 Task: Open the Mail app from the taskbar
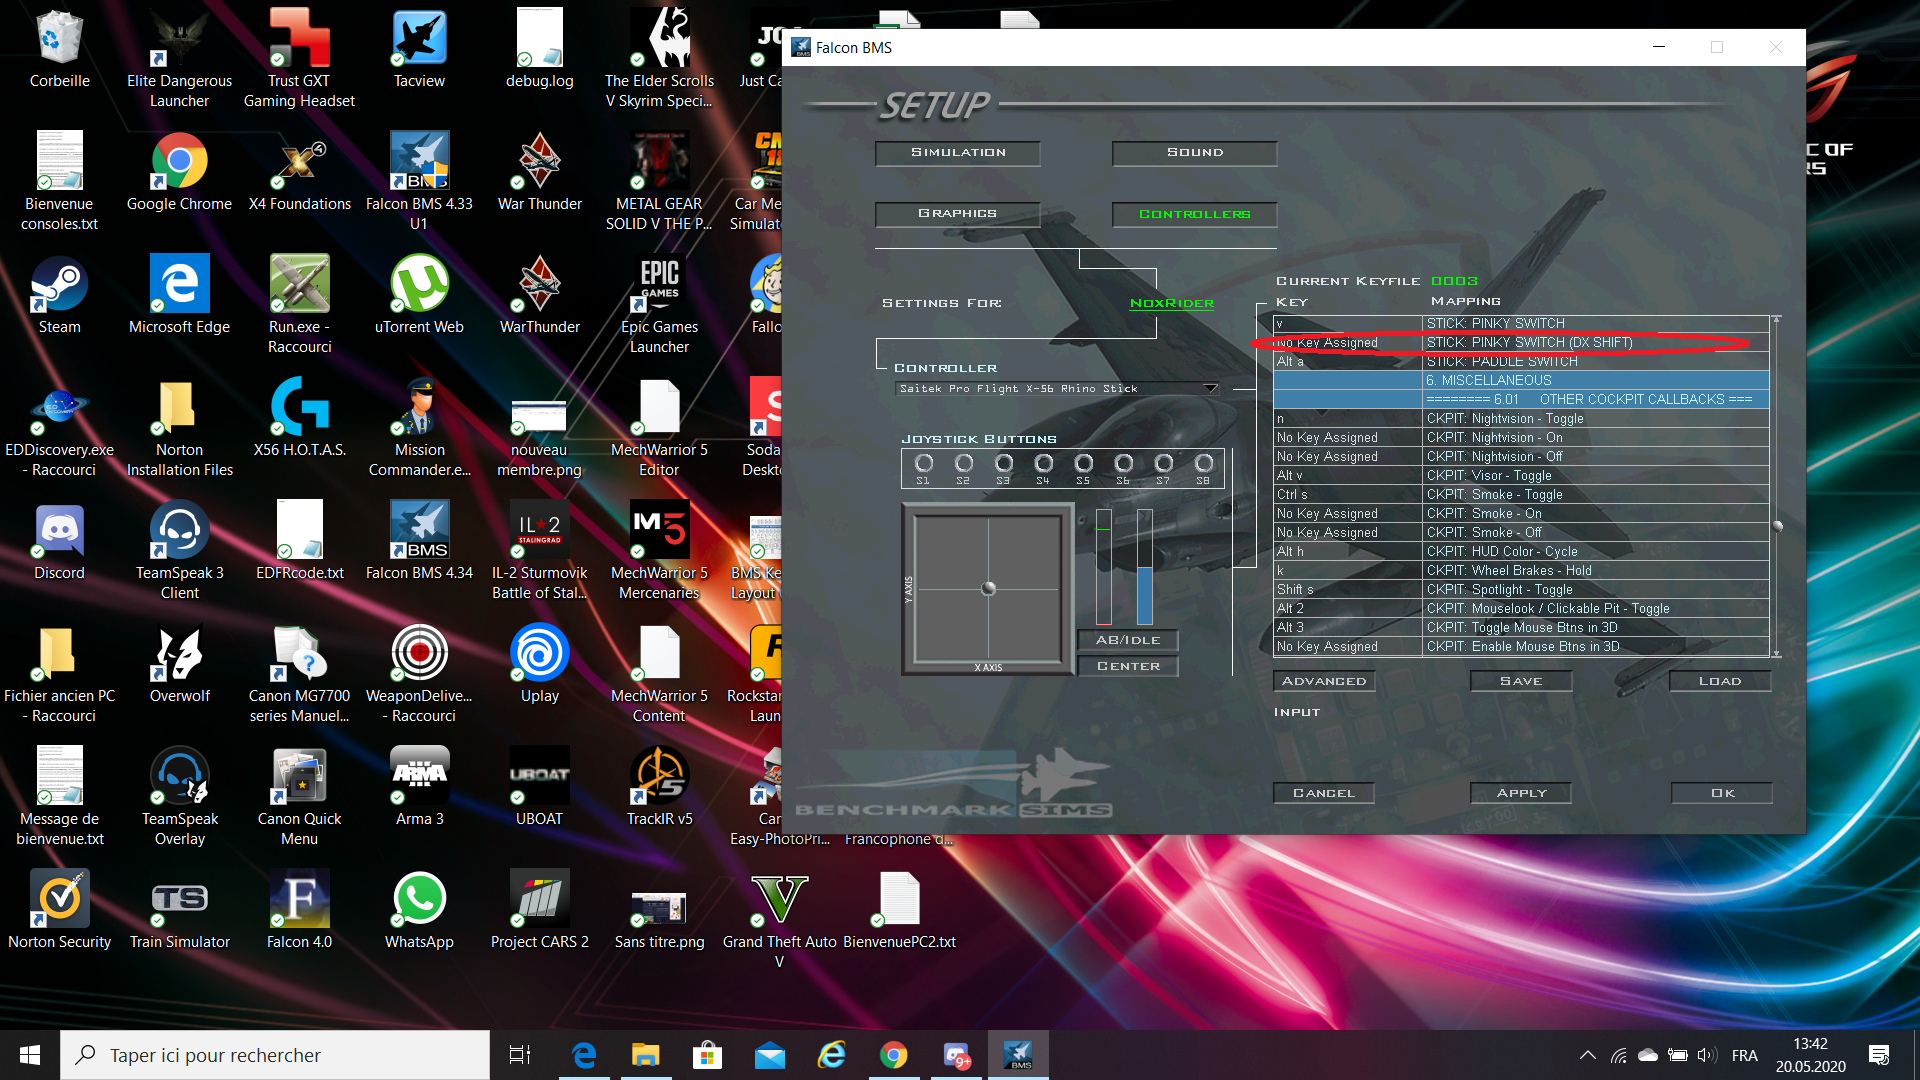[x=770, y=1055]
